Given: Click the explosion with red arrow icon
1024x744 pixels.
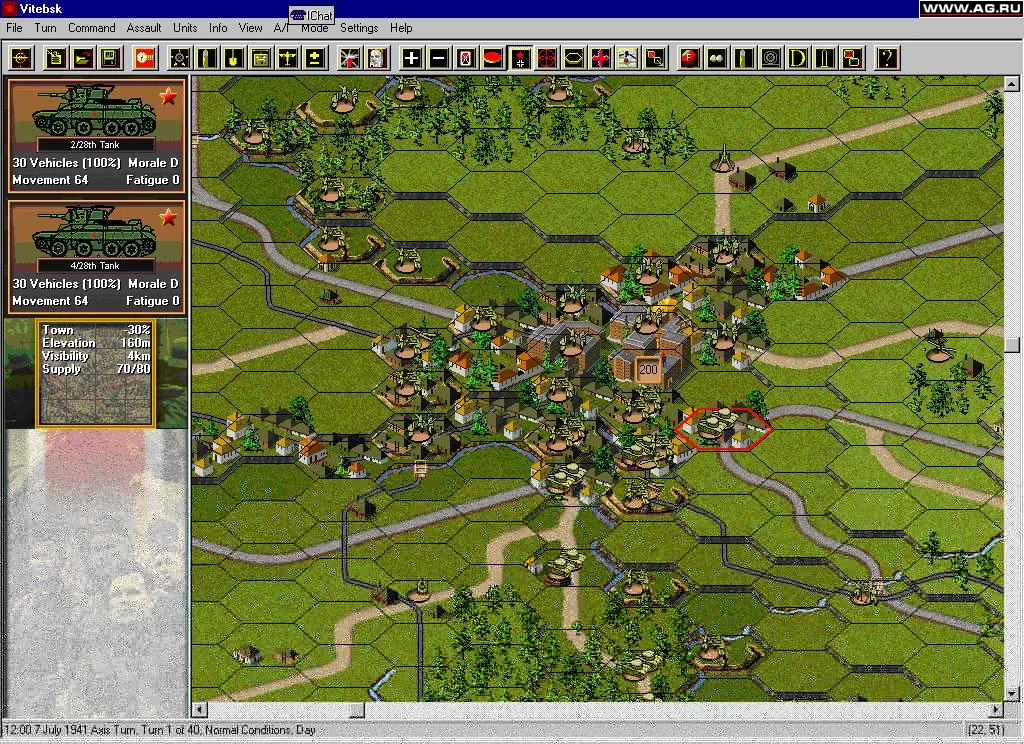Looking at the screenshot, I should pos(349,58).
